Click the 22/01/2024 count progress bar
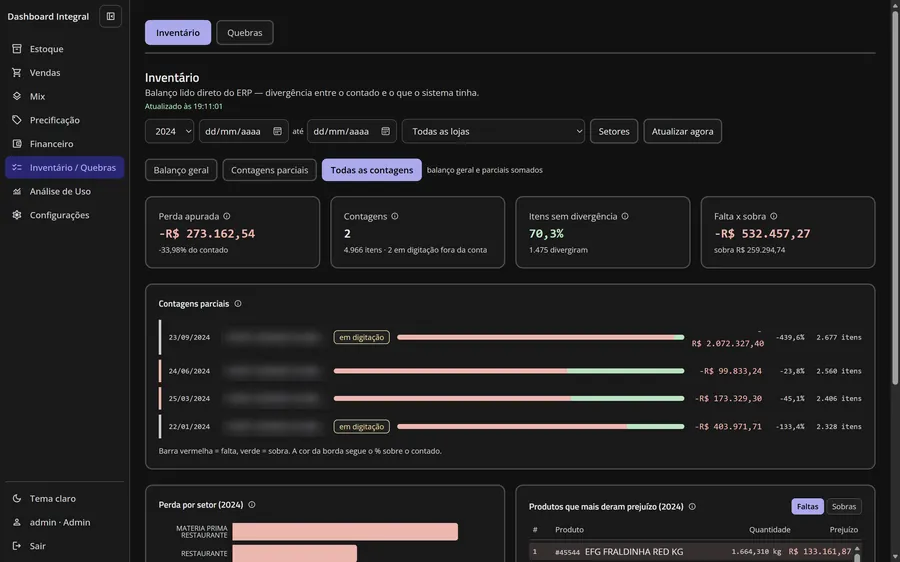This screenshot has height=562, width=900. coord(540,427)
